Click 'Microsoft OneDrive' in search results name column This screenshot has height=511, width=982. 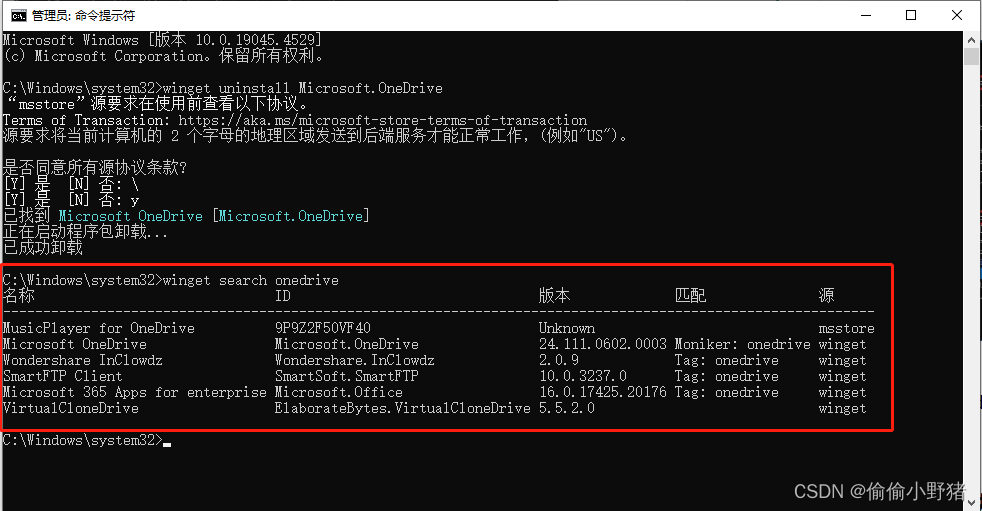(75, 344)
